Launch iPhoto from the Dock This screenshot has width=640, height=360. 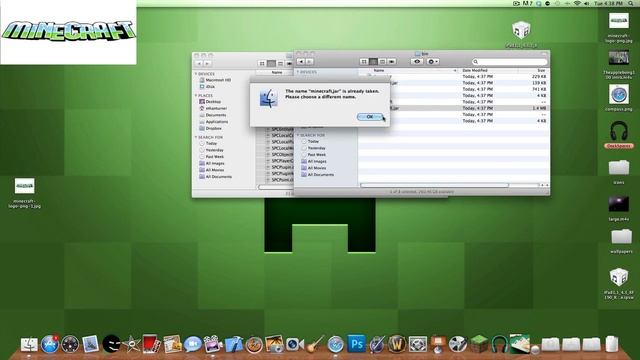click(x=274, y=344)
